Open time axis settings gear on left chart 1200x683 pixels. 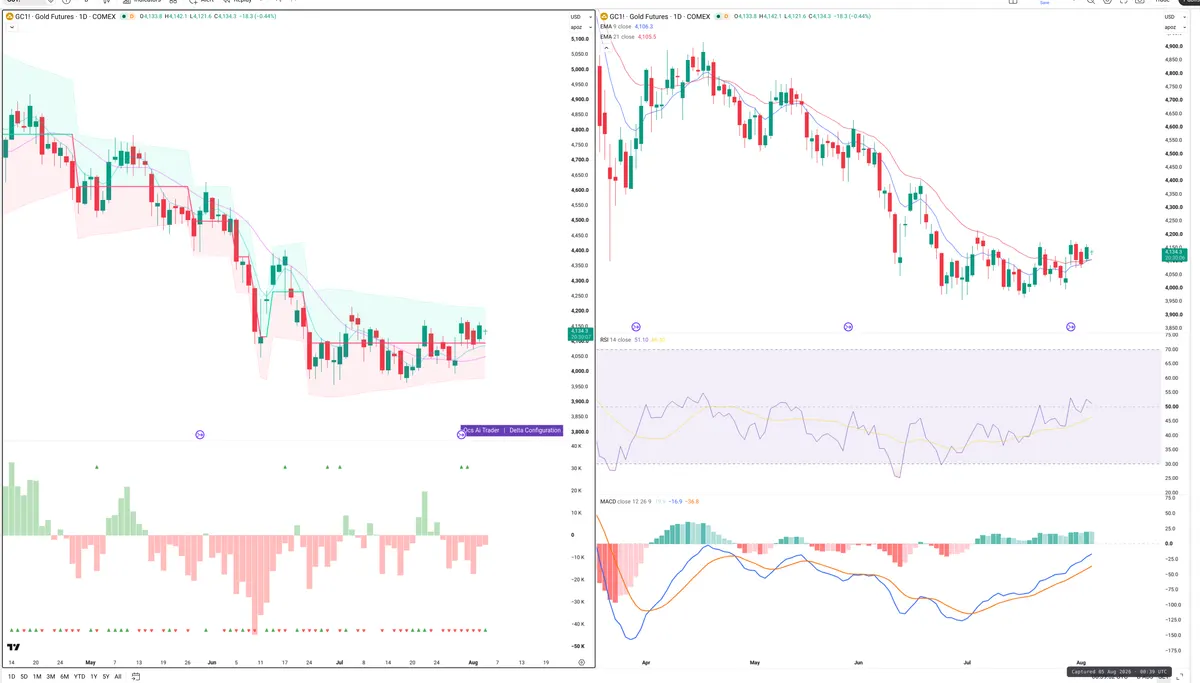(581, 662)
